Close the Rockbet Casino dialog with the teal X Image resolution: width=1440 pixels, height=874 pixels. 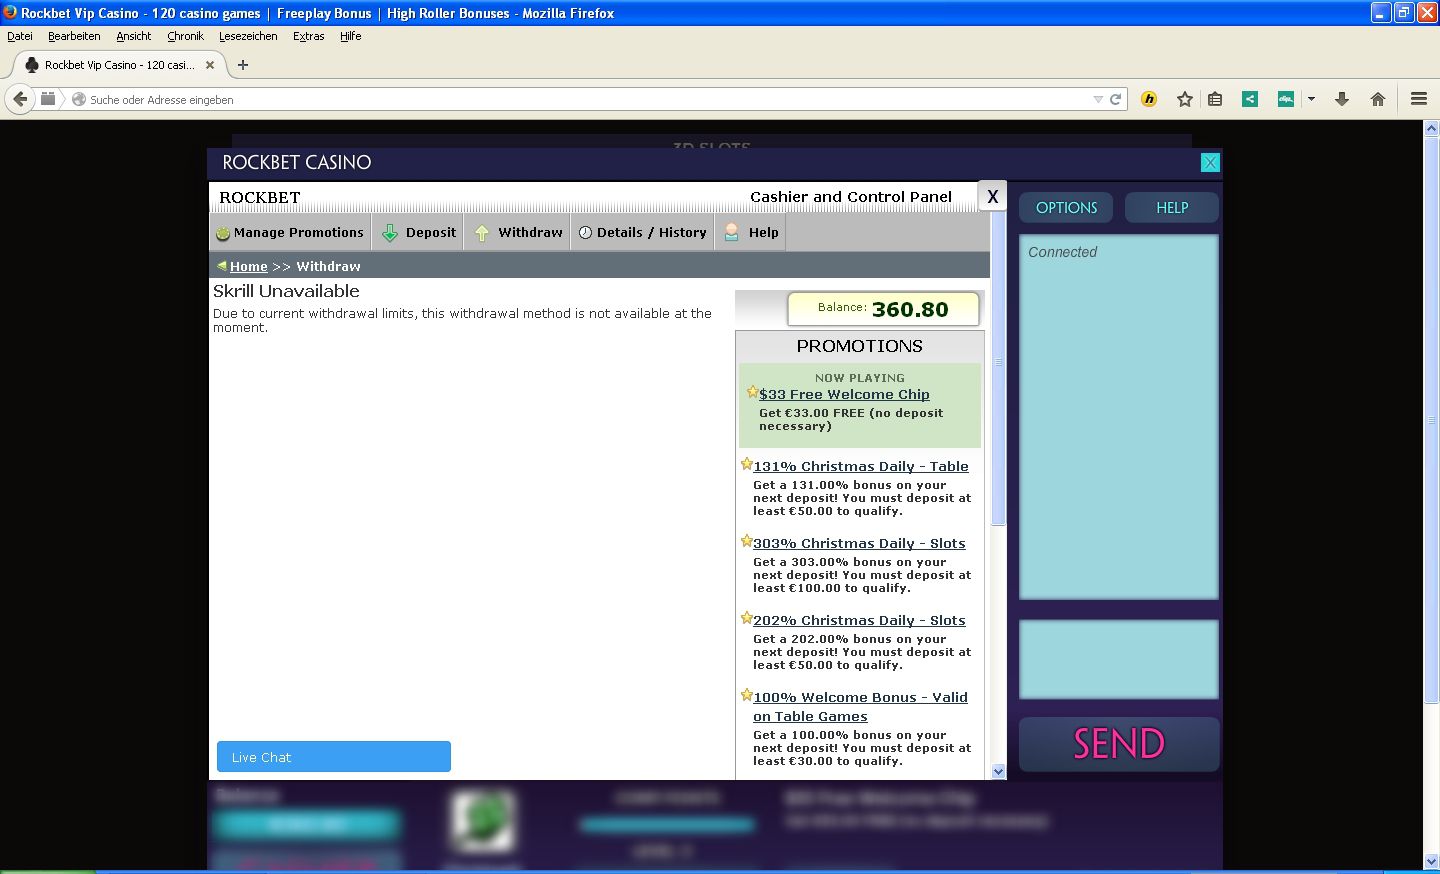click(x=1210, y=163)
